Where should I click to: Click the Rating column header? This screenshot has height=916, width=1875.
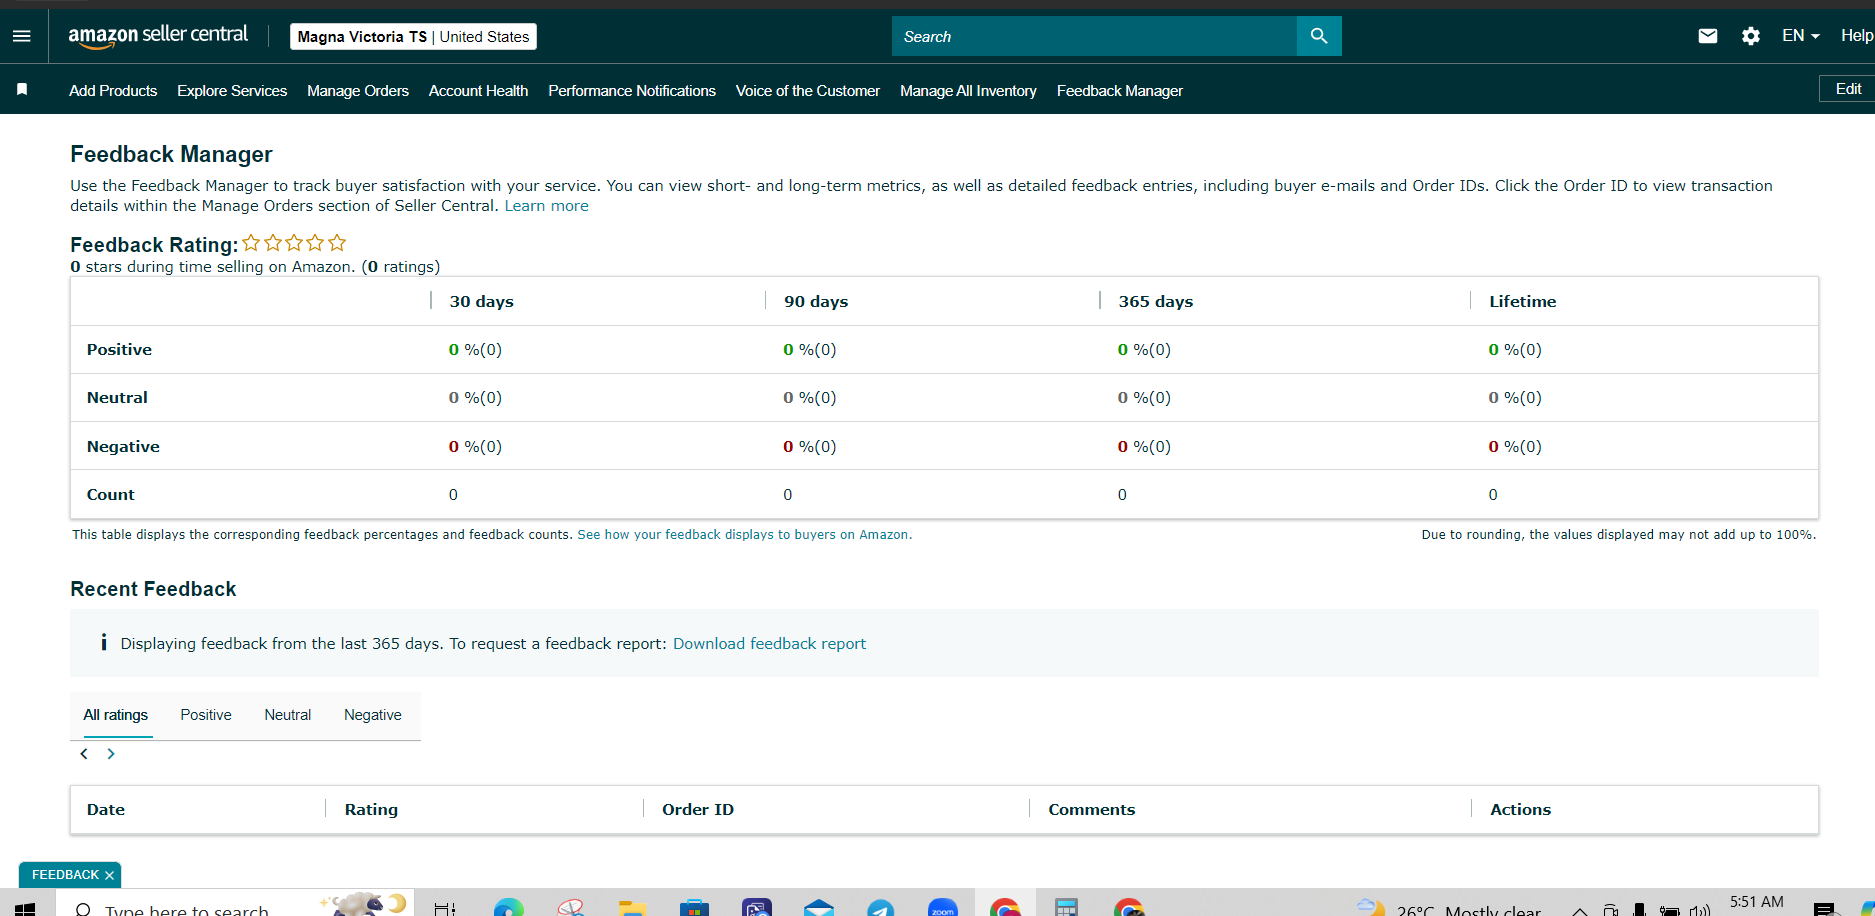[371, 810]
